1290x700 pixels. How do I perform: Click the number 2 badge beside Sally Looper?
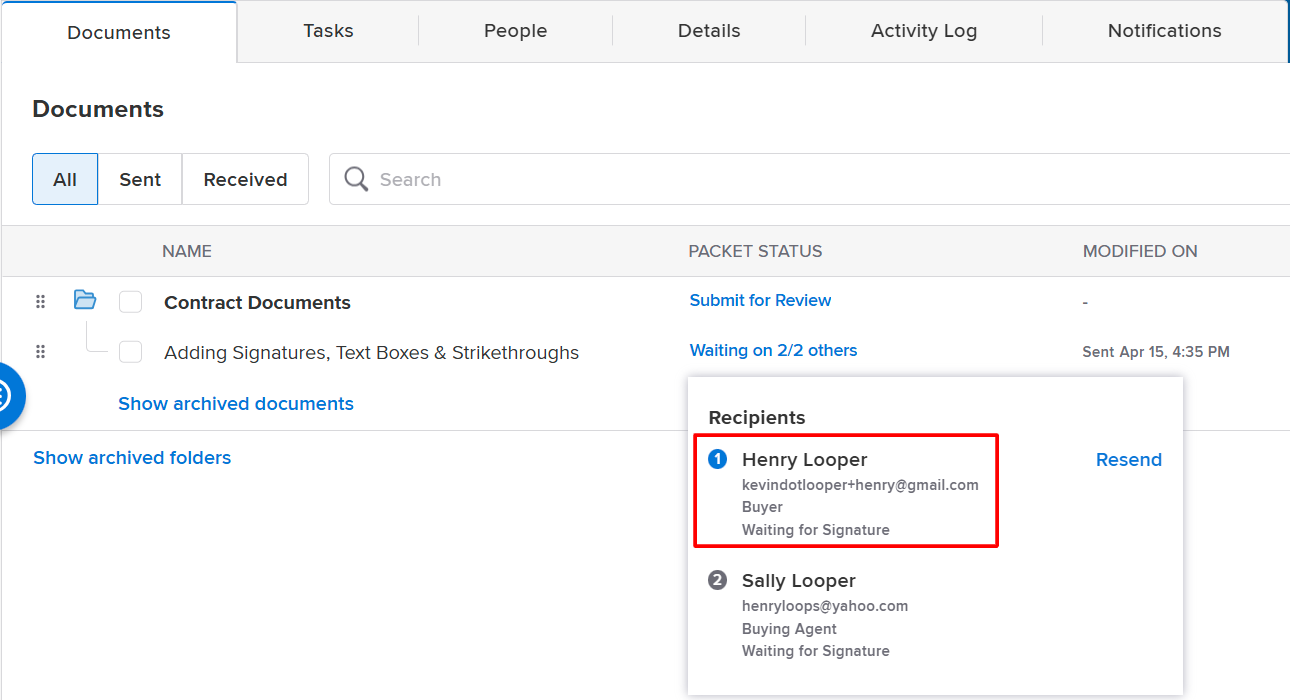(717, 580)
